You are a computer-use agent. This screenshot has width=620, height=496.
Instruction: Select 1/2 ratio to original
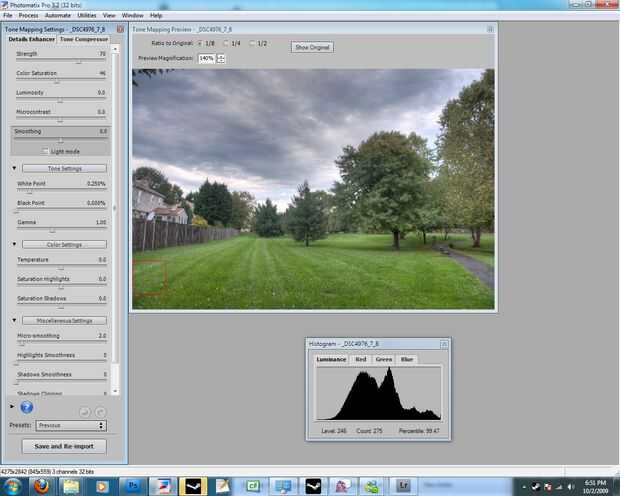(252, 43)
